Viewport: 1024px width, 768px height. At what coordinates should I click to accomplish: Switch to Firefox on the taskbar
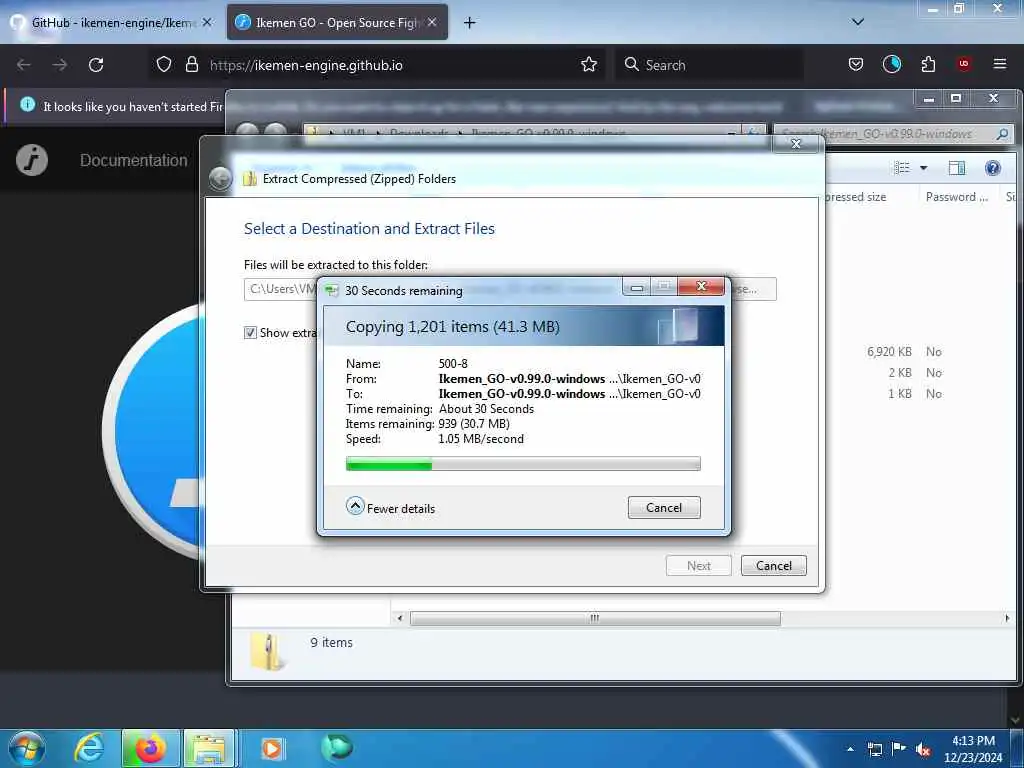[150, 748]
